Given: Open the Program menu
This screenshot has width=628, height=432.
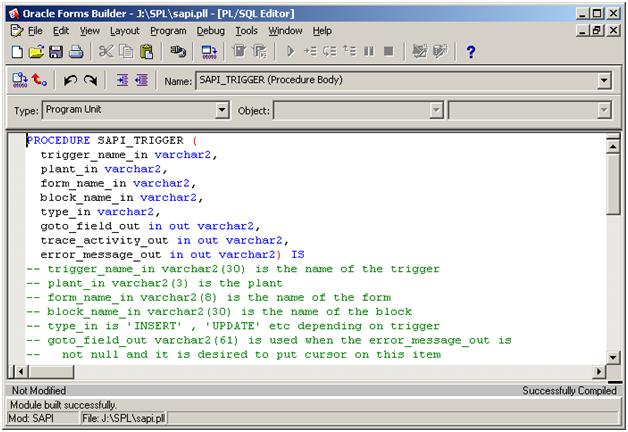Looking at the screenshot, I should [168, 31].
